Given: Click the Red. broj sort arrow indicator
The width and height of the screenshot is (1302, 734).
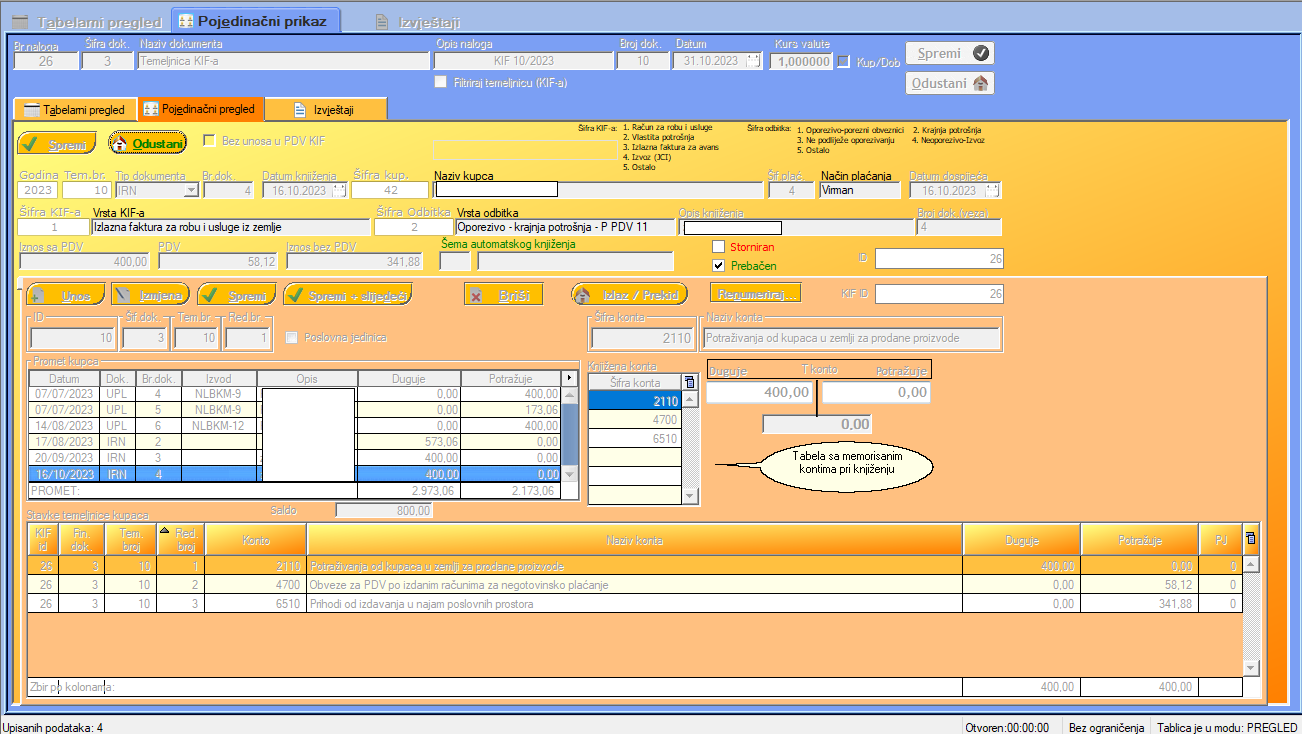Looking at the screenshot, I should tap(166, 529).
